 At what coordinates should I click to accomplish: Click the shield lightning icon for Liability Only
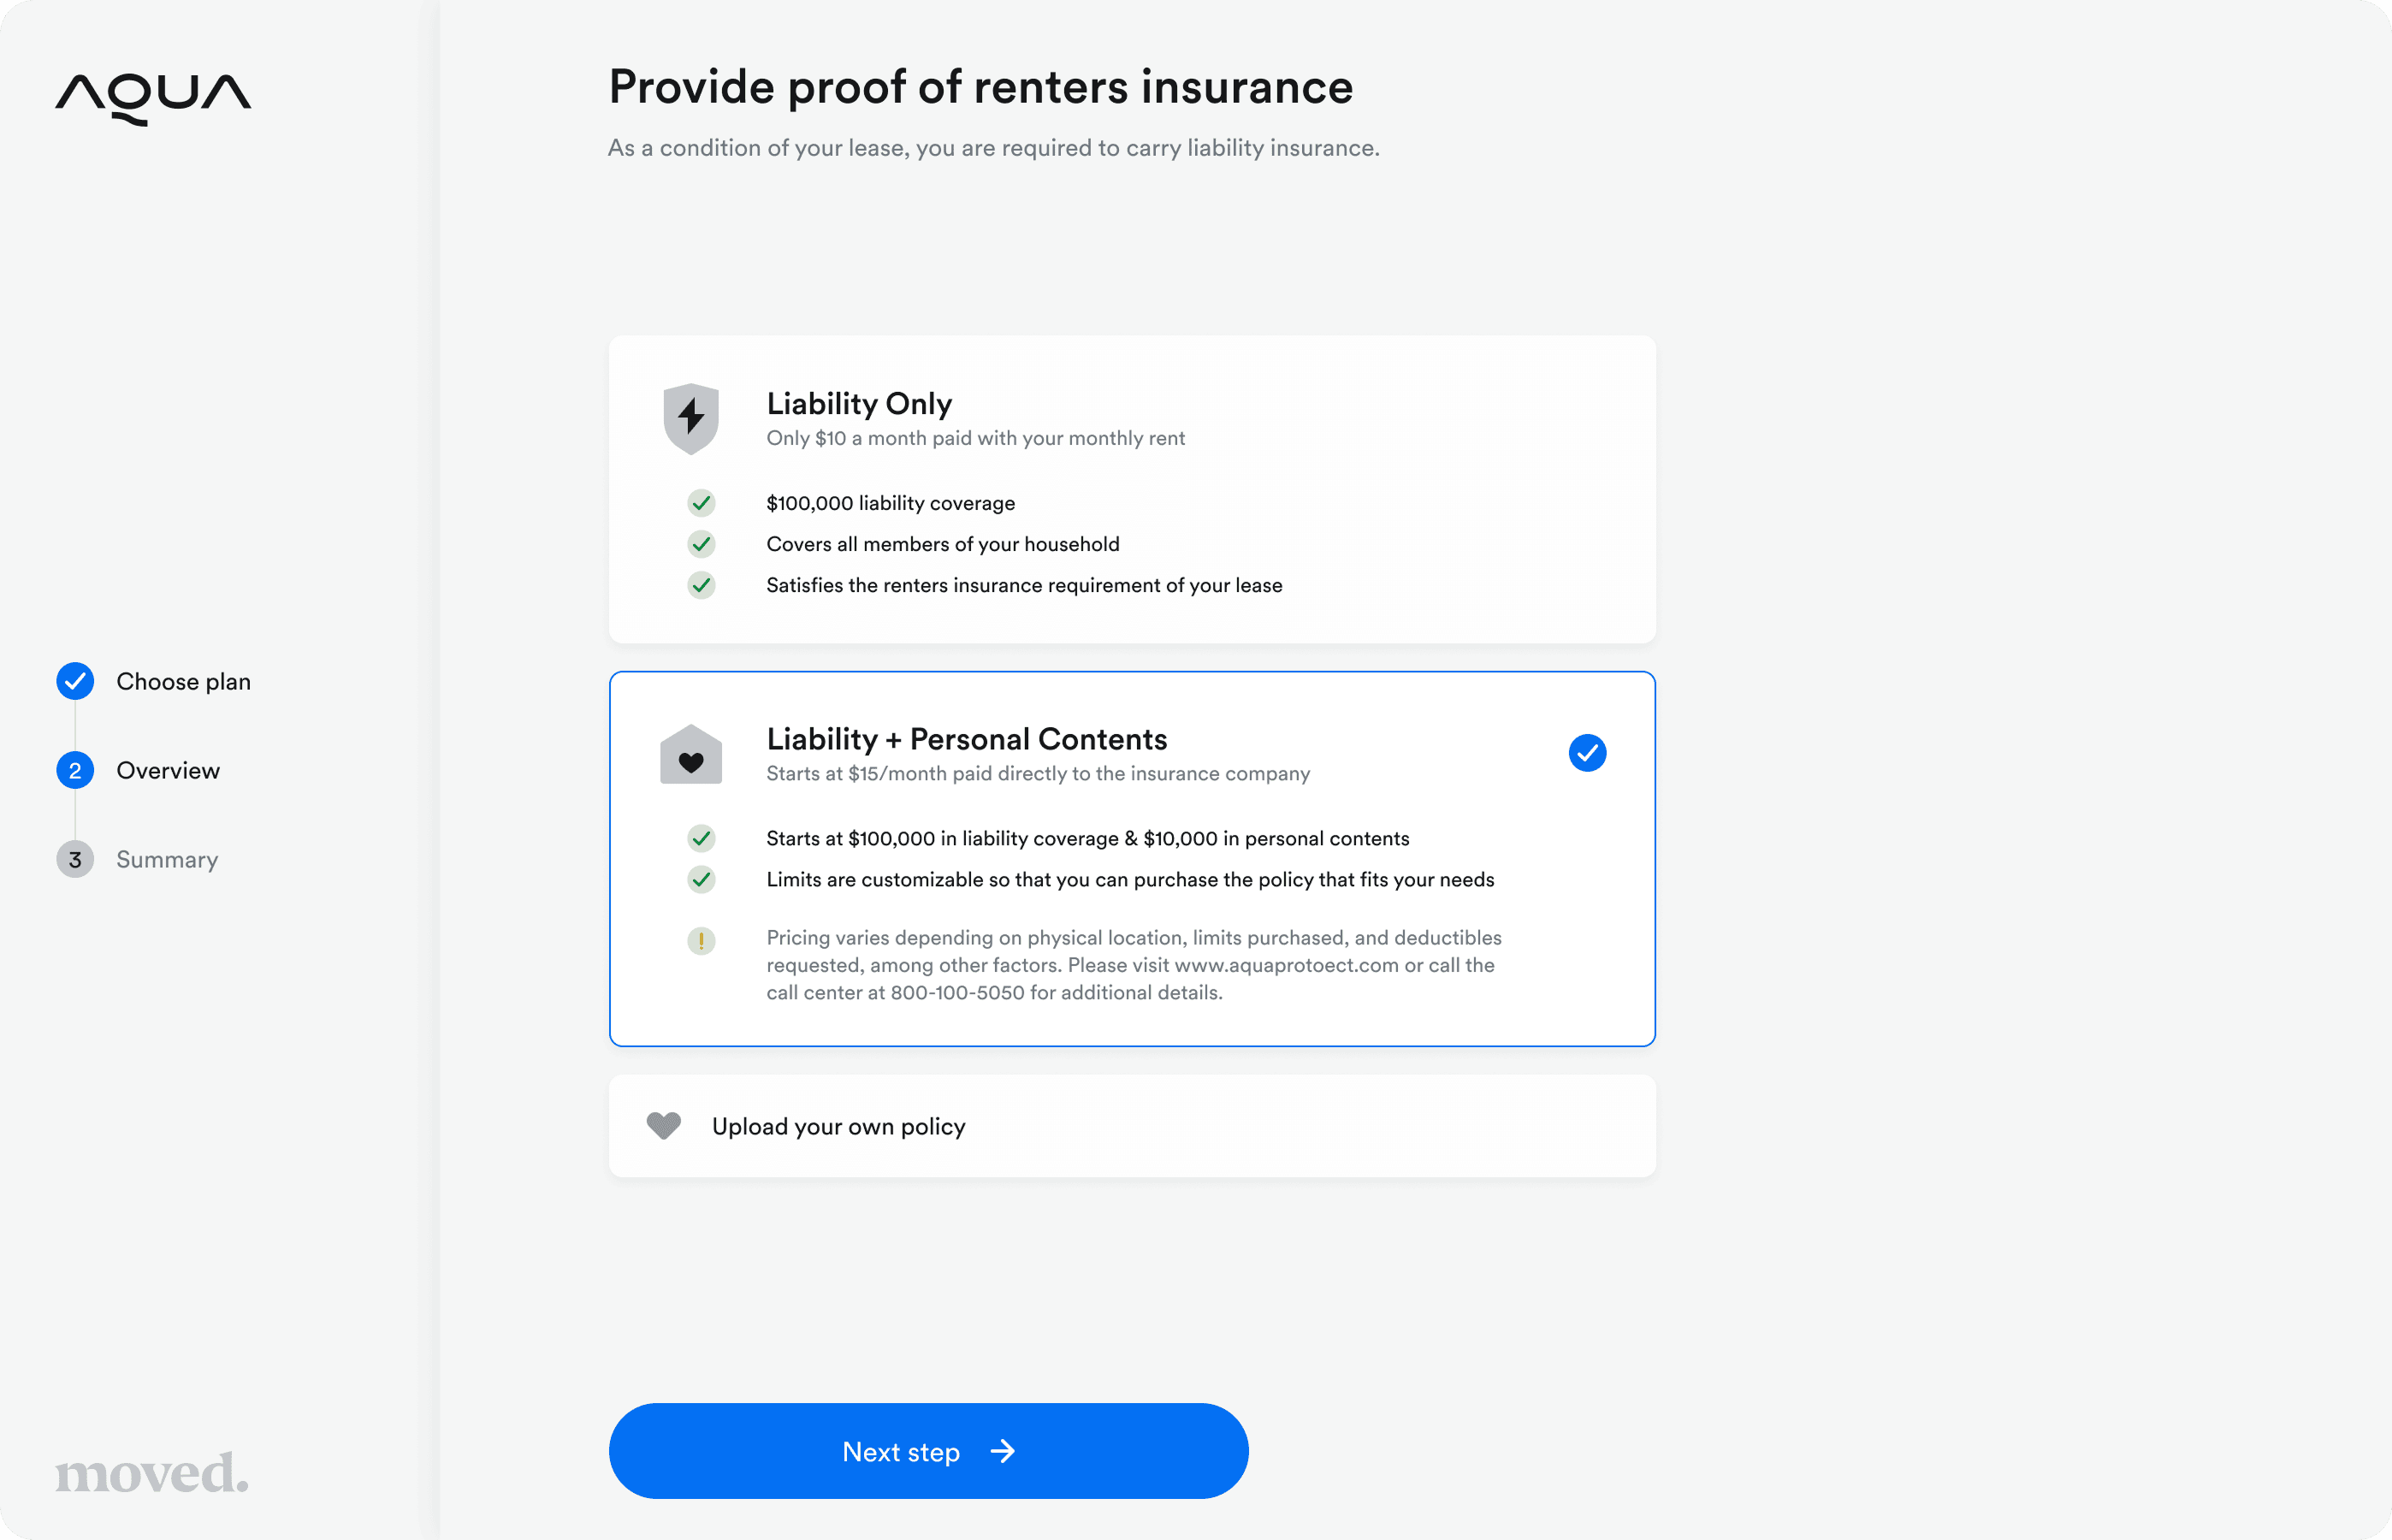[x=691, y=418]
